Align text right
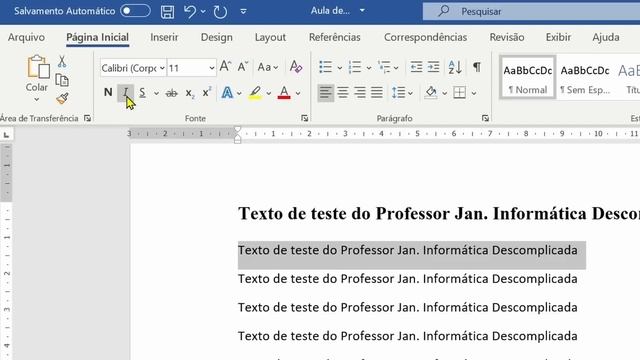Viewport: 640px width, 360px height. click(x=360, y=93)
